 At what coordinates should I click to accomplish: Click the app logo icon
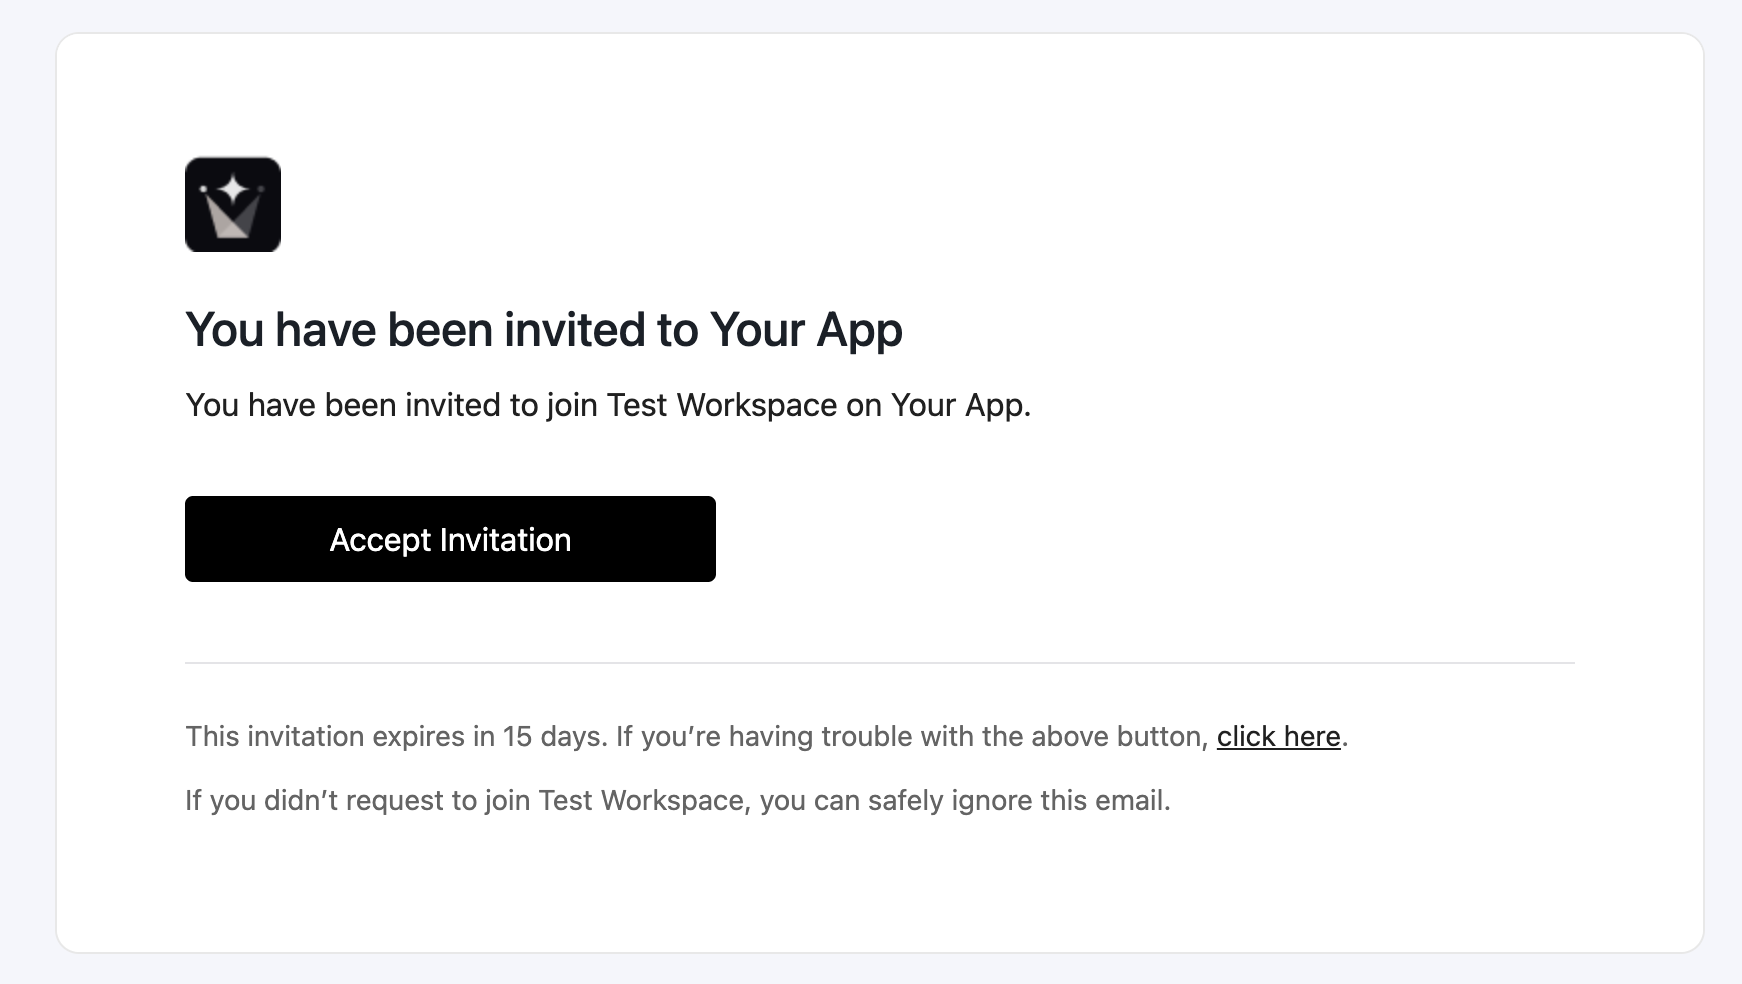(232, 205)
